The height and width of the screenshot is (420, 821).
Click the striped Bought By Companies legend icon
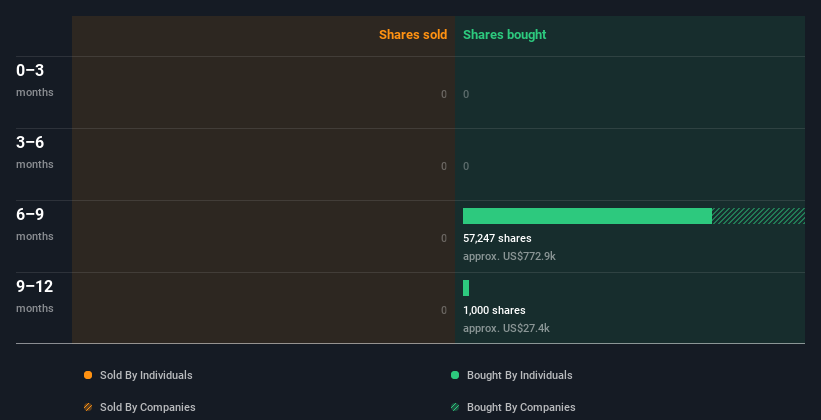click(x=455, y=407)
